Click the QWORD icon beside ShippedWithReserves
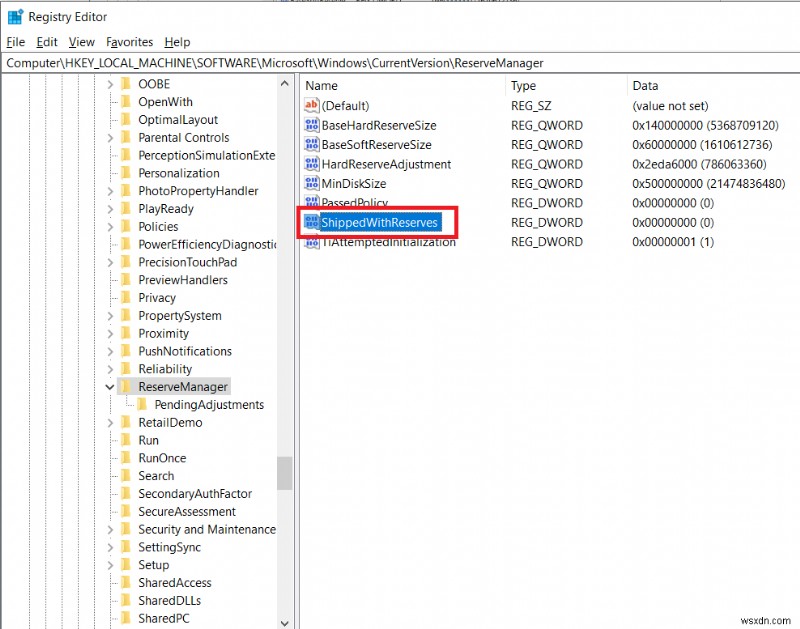 coord(310,222)
